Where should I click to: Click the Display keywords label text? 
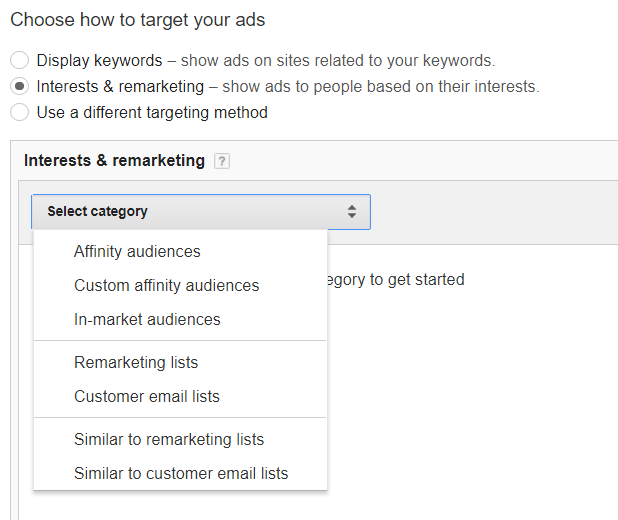(99, 61)
